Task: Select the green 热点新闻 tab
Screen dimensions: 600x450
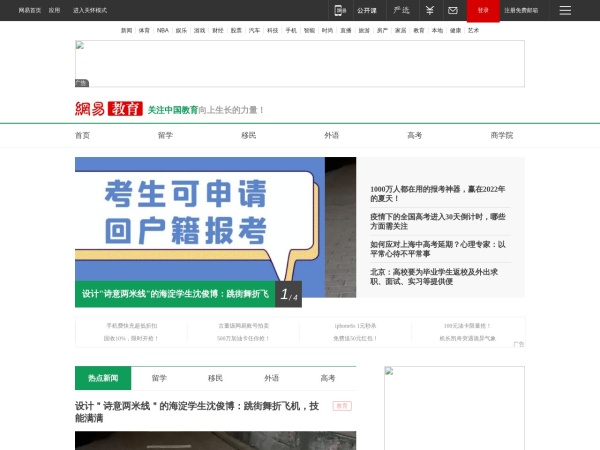Action: click(102, 378)
